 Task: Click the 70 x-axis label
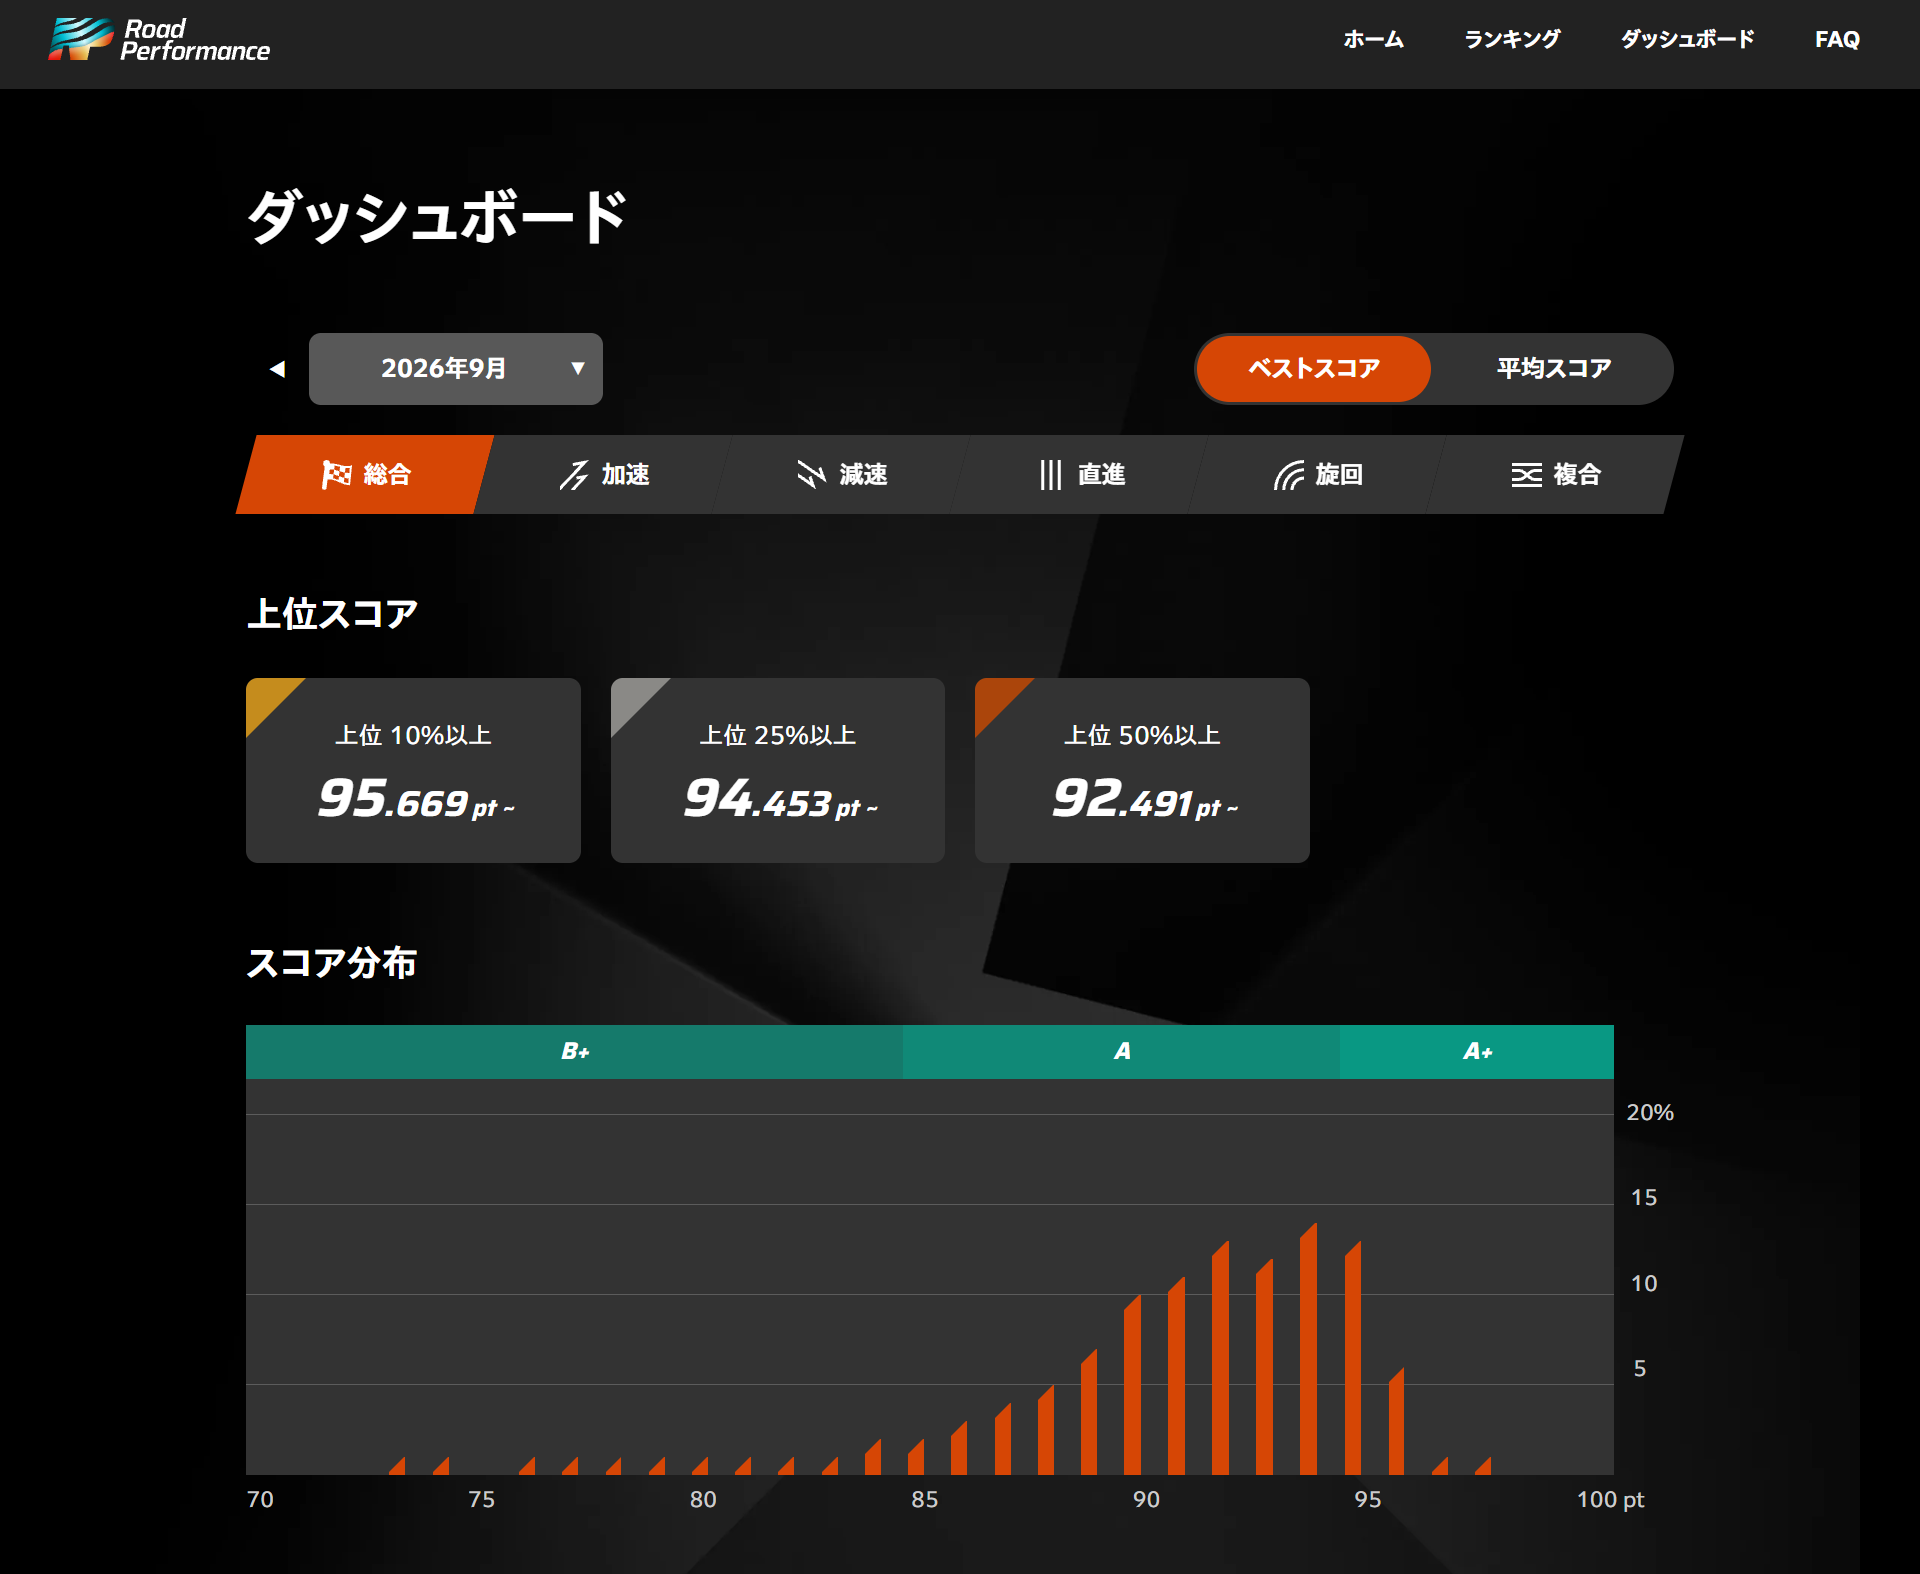(260, 1499)
